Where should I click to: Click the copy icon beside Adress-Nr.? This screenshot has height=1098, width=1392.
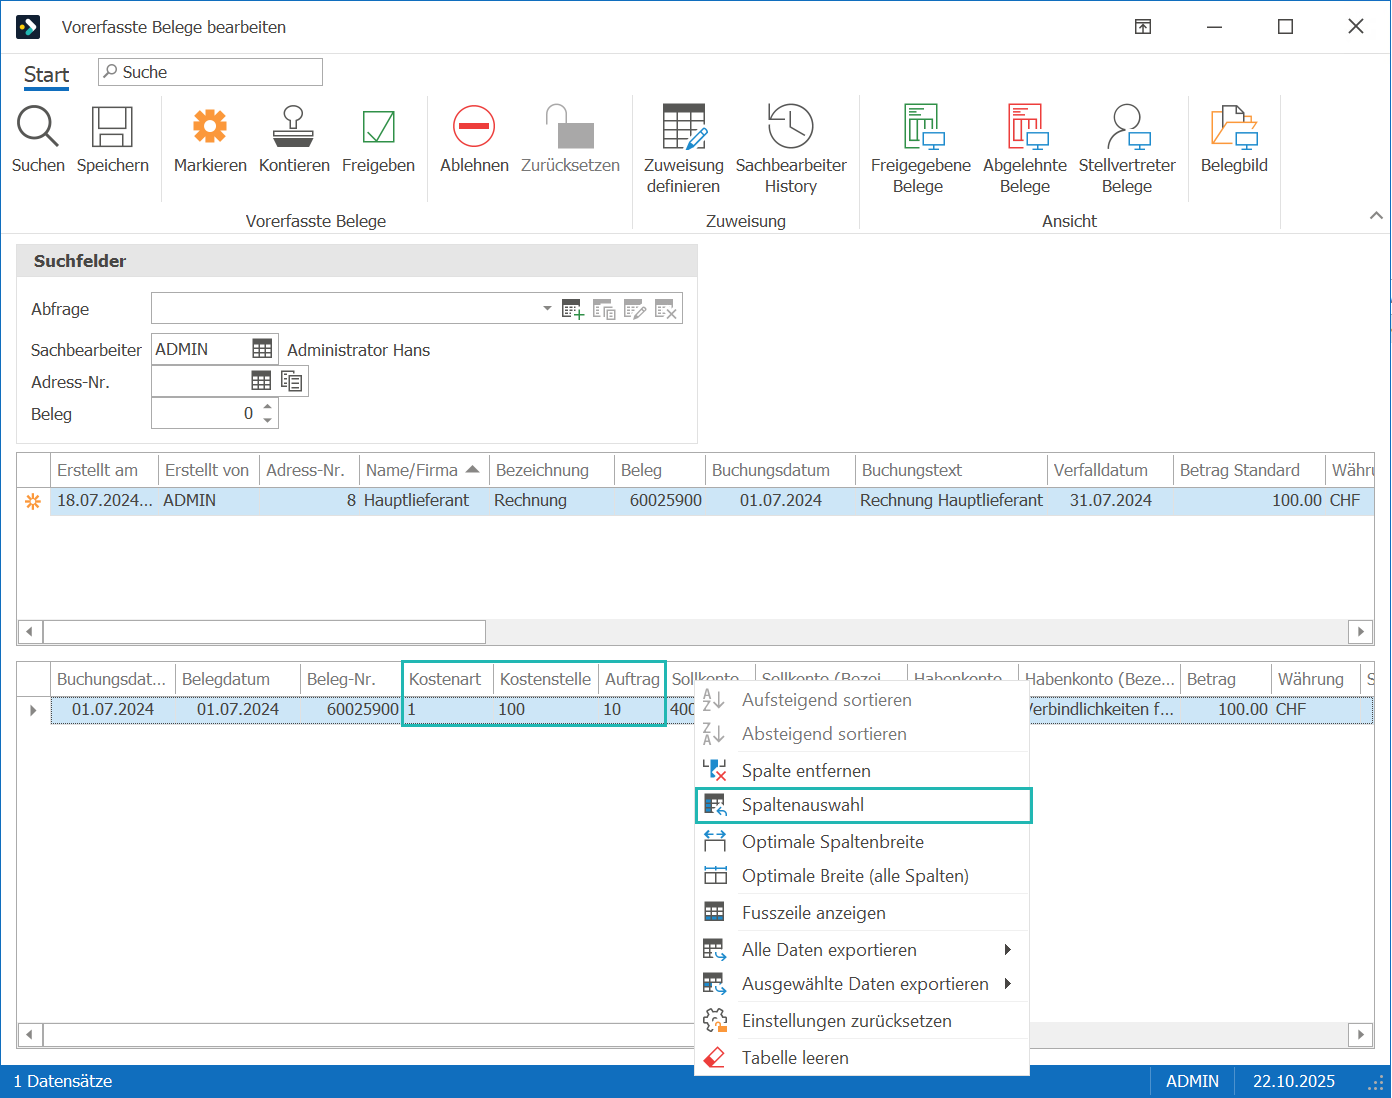[292, 381]
